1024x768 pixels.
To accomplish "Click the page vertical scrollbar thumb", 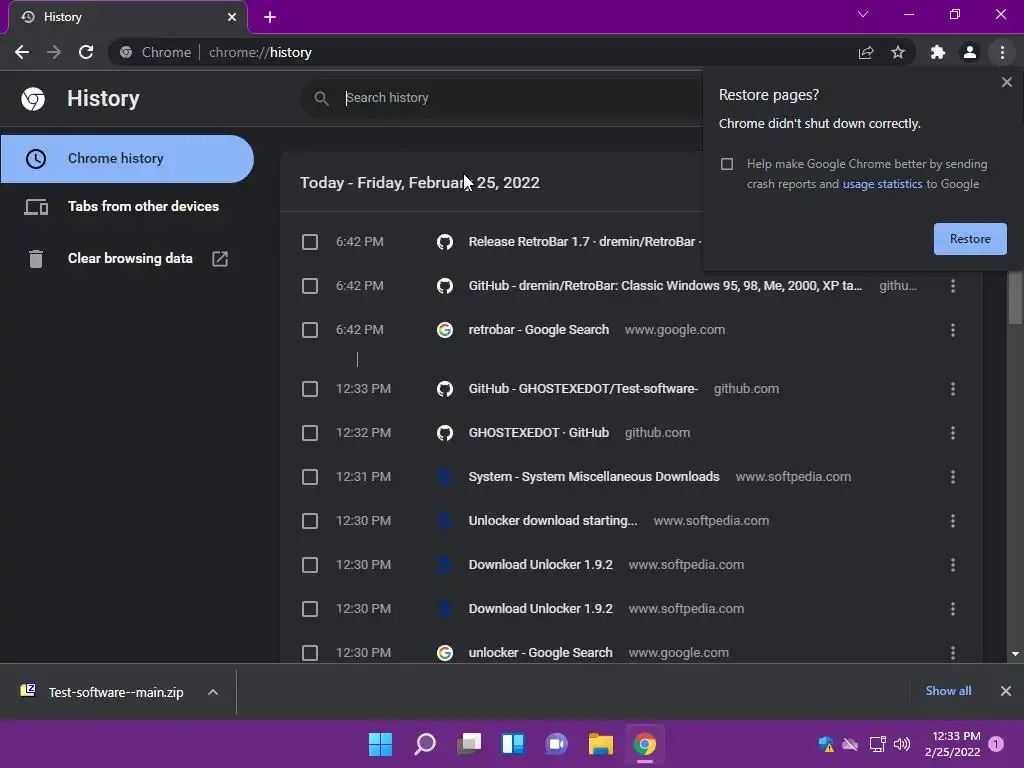I will tap(1015, 298).
